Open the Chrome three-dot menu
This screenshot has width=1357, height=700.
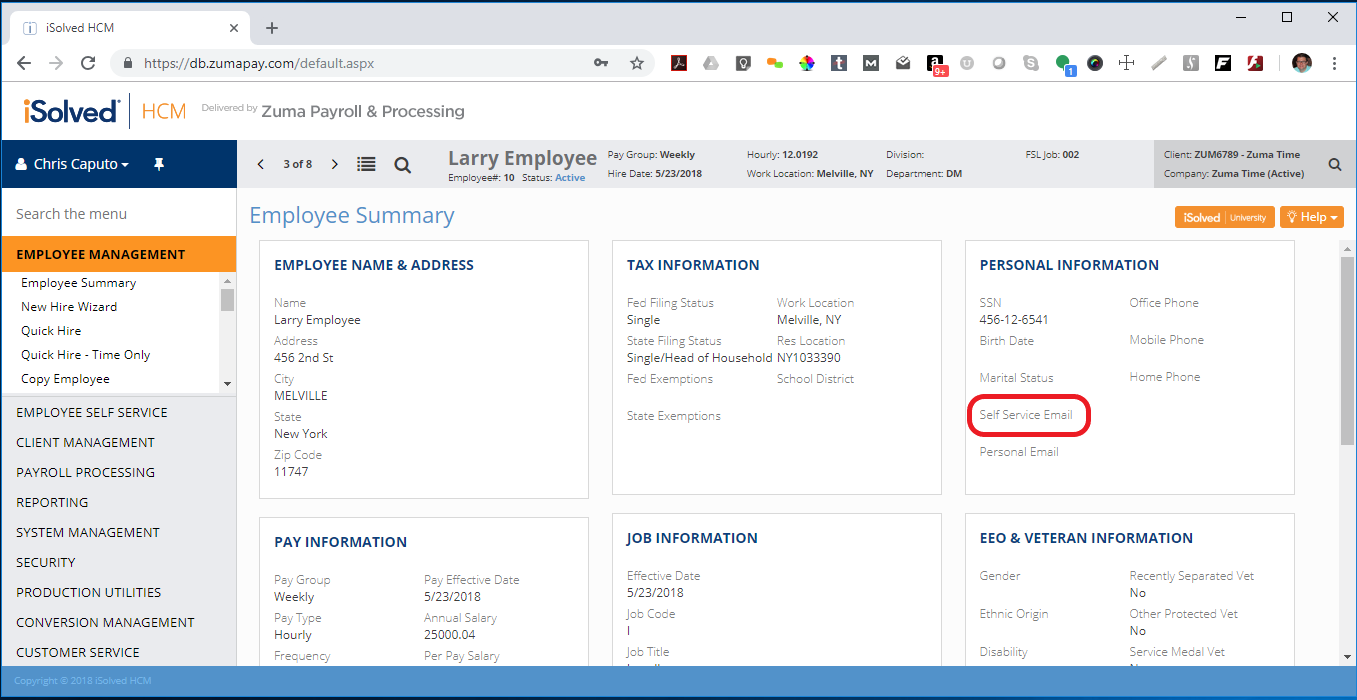click(x=1334, y=63)
